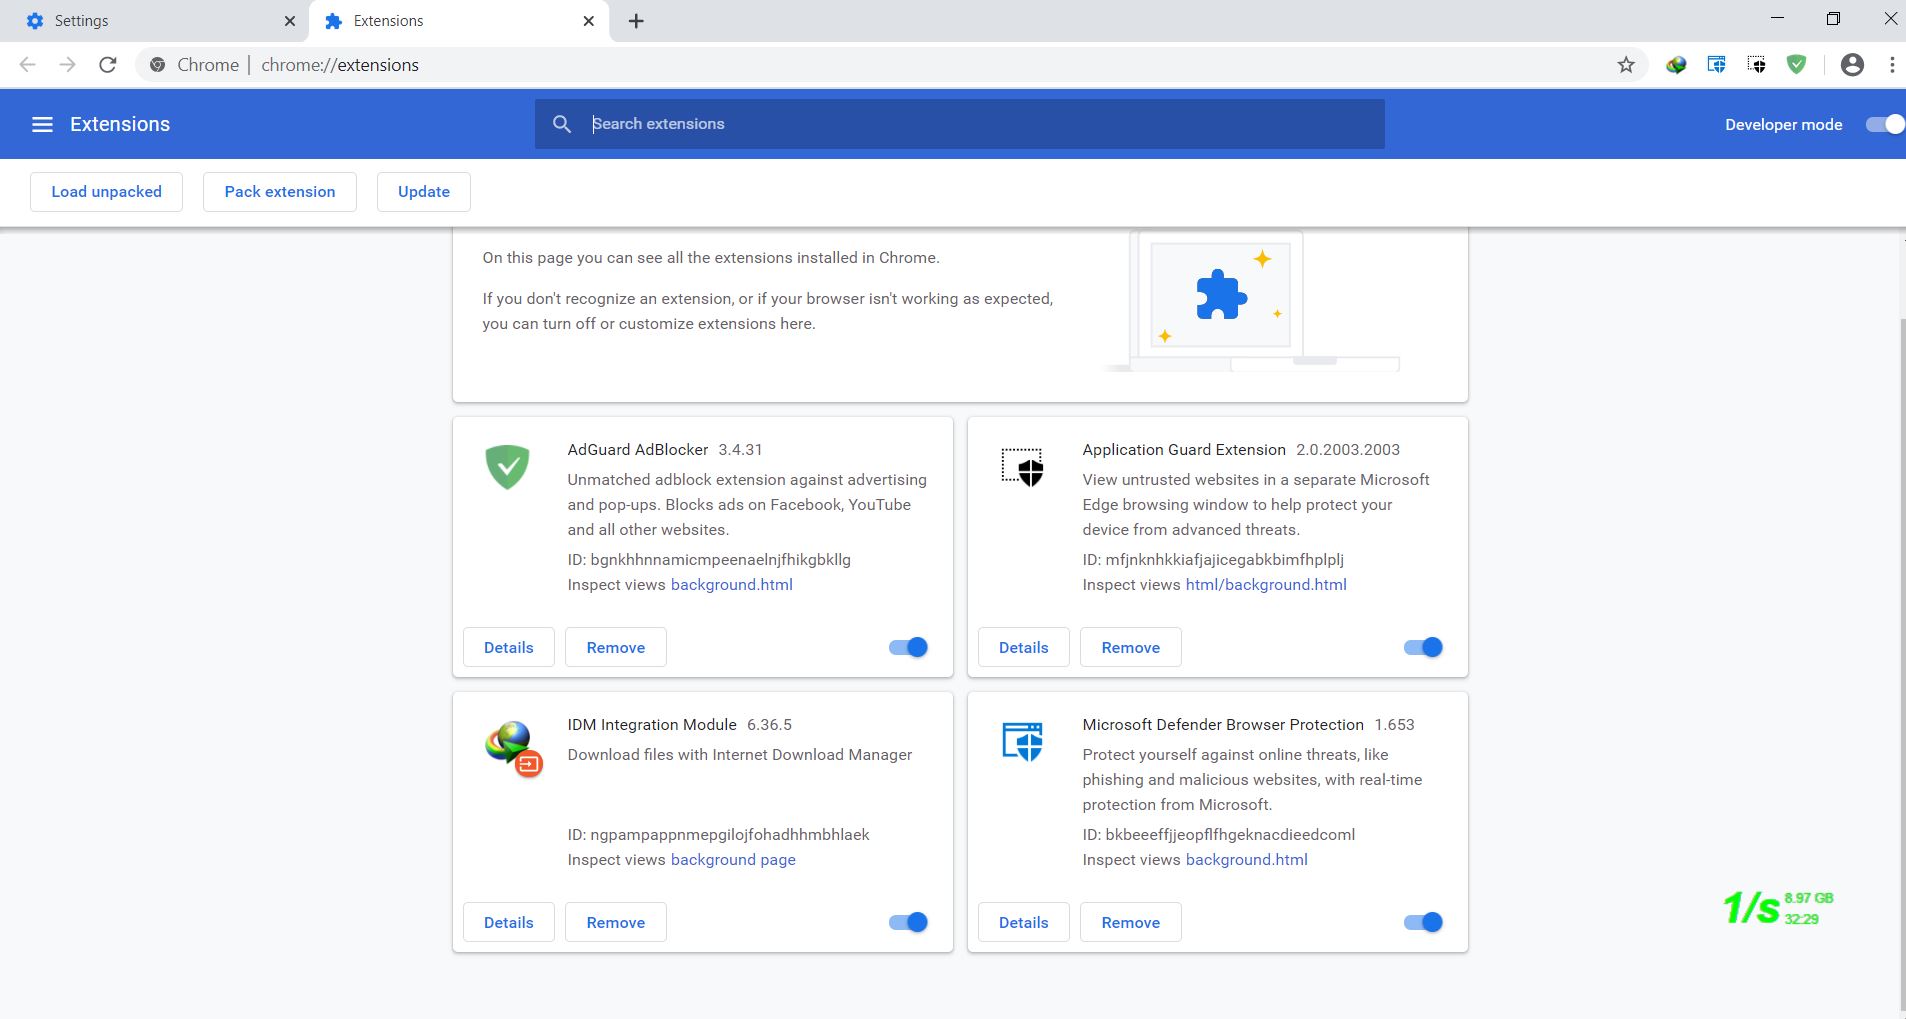Image resolution: width=1906 pixels, height=1019 pixels.
Task: Focus the Search extensions field
Action: point(960,124)
